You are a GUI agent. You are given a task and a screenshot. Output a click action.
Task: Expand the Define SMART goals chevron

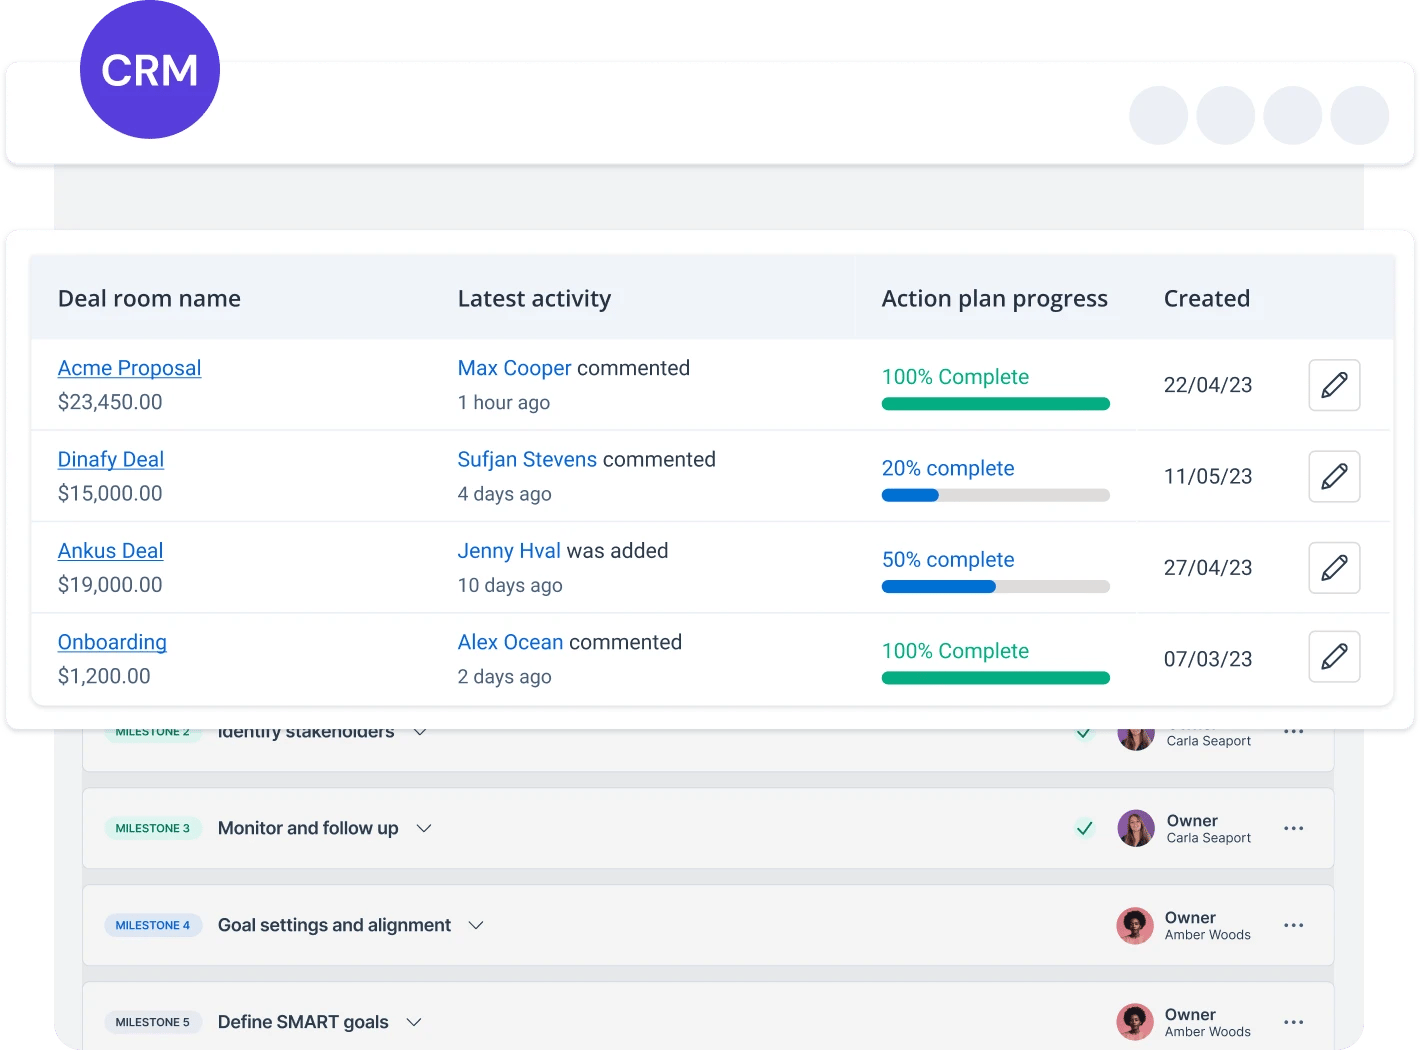(414, 1022)
